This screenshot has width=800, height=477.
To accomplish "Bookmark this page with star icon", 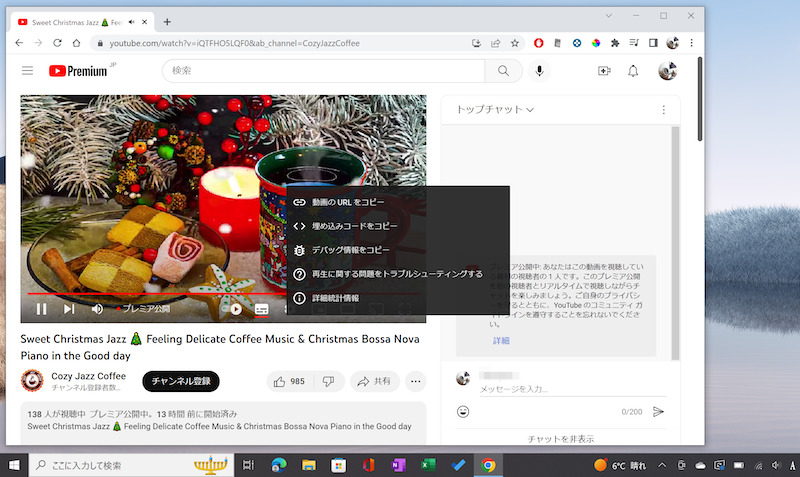I will [x=515, y=43].
